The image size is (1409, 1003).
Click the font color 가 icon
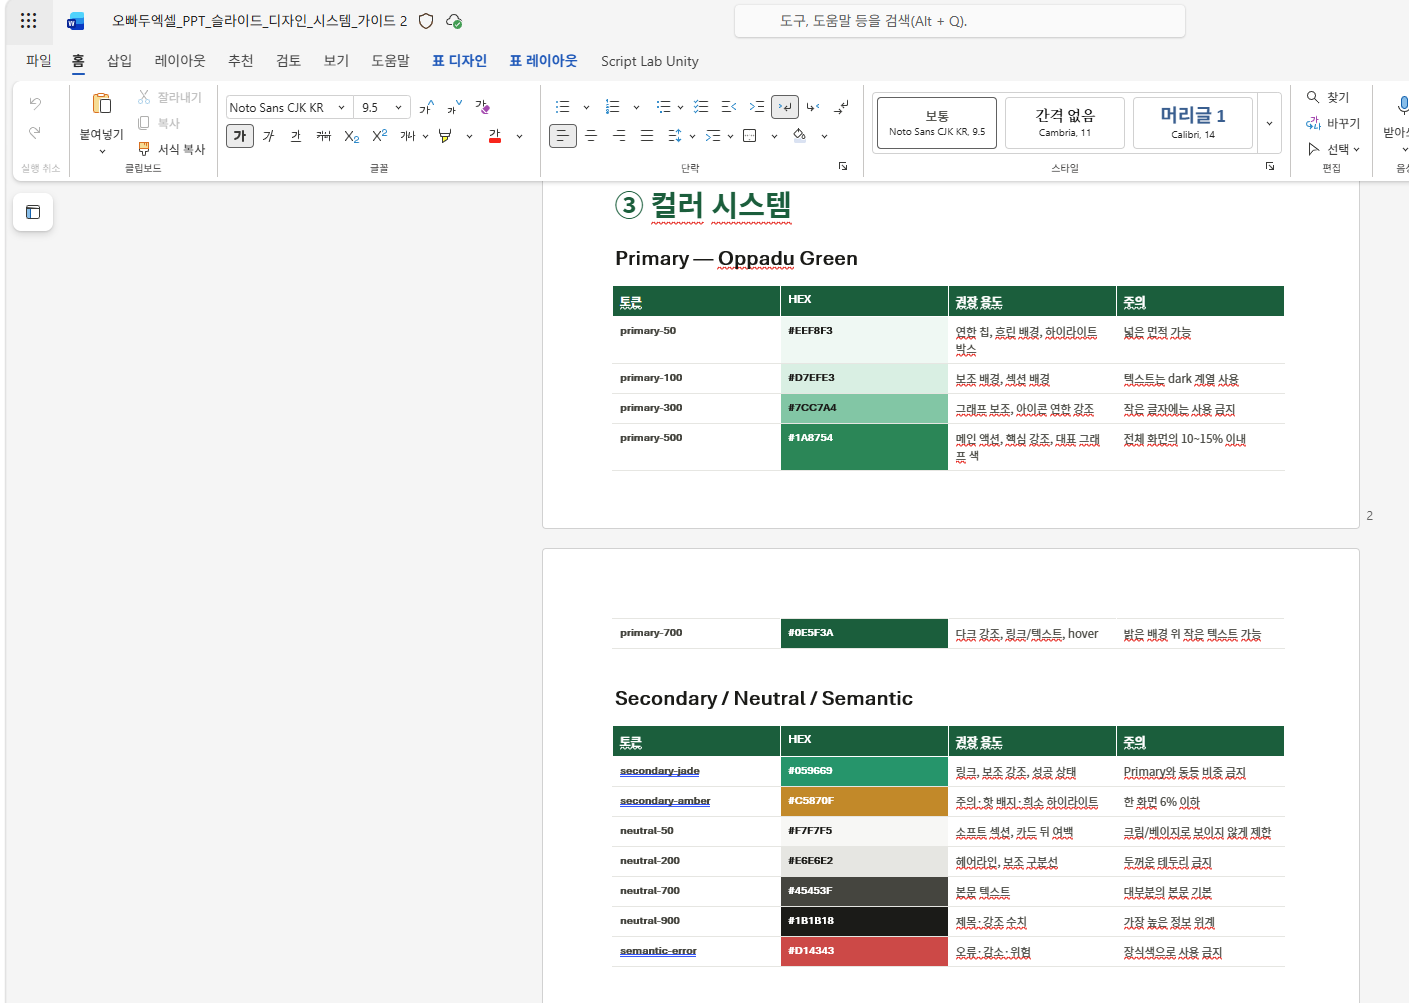[495, 136]
